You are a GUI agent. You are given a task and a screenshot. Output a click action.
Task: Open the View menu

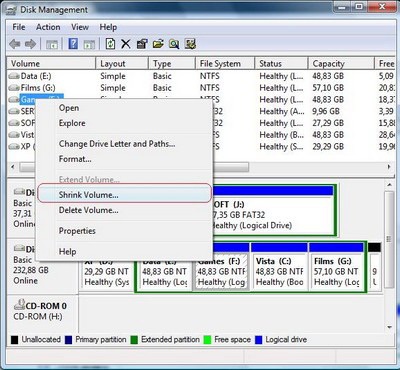coord(80,27)
